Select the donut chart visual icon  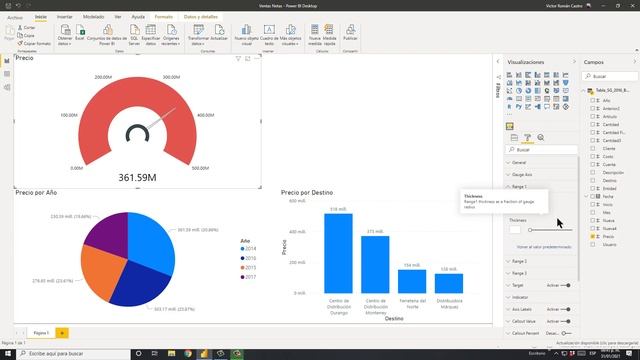[x=528, y=91]
